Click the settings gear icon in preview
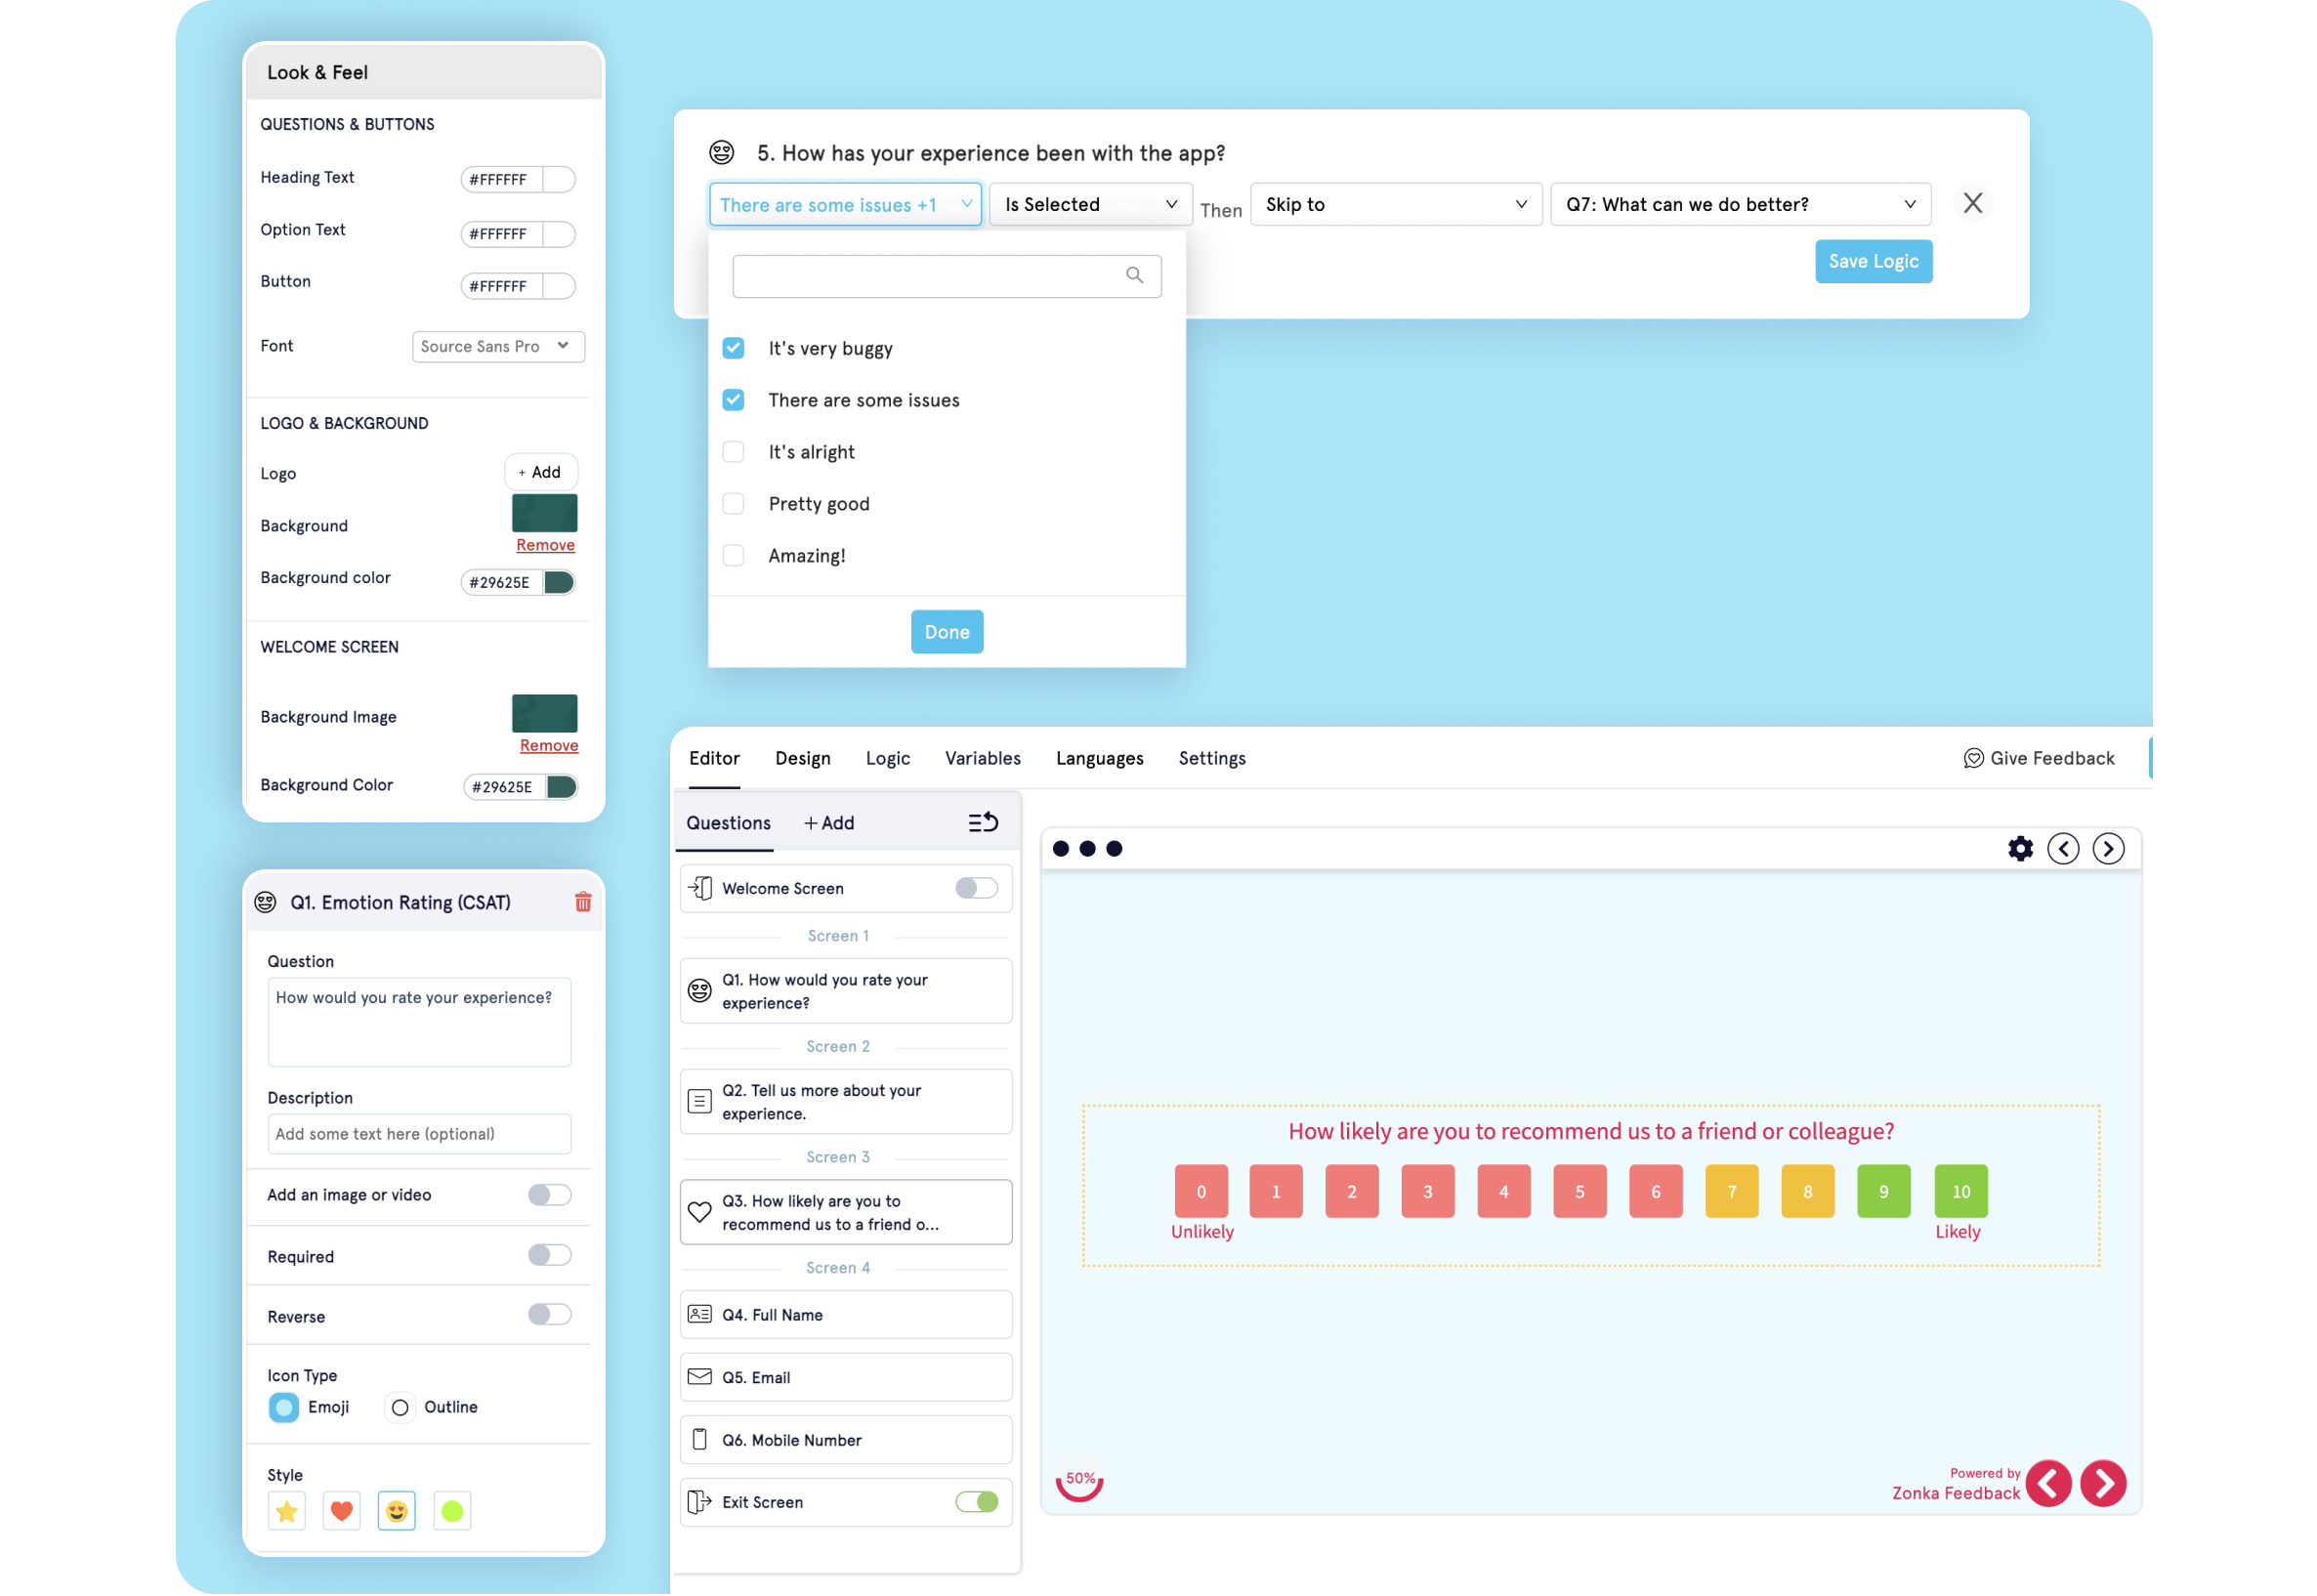Viewport: 2317px width, 1596px height. pos(2019,848)
